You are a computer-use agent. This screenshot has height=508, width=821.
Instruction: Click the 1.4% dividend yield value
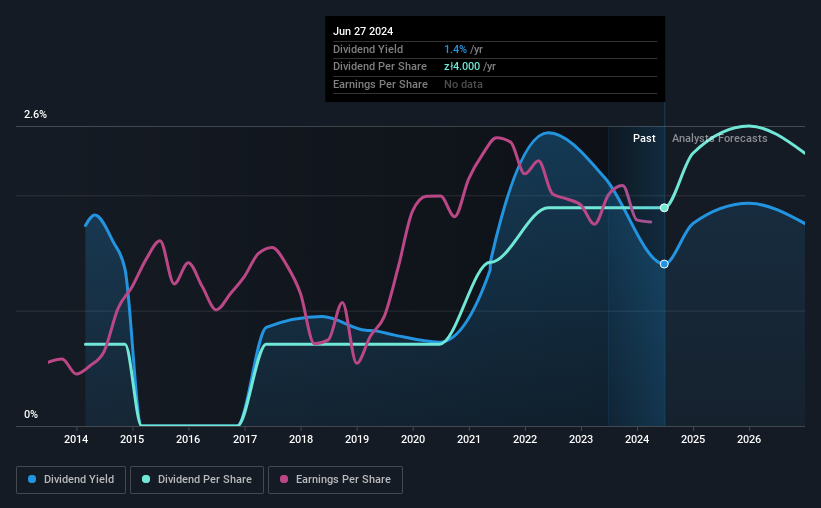pos(455,49)
